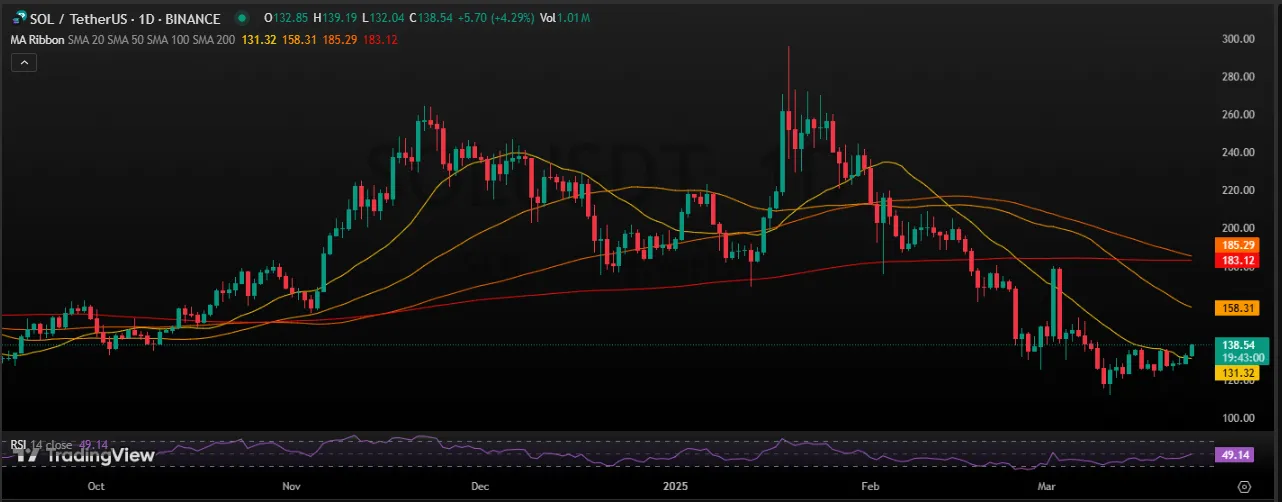Click the 183.12 red price label
This screenshot has width=1282, height=502.
(1231, 260)
